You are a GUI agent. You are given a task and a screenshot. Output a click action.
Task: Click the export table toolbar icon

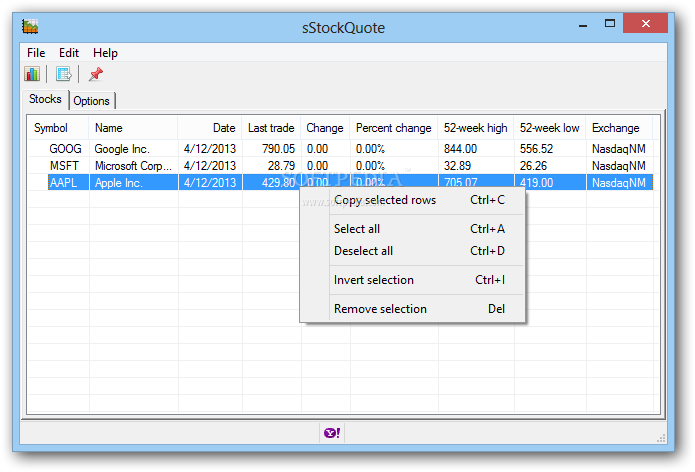click(x=63, y=74)
